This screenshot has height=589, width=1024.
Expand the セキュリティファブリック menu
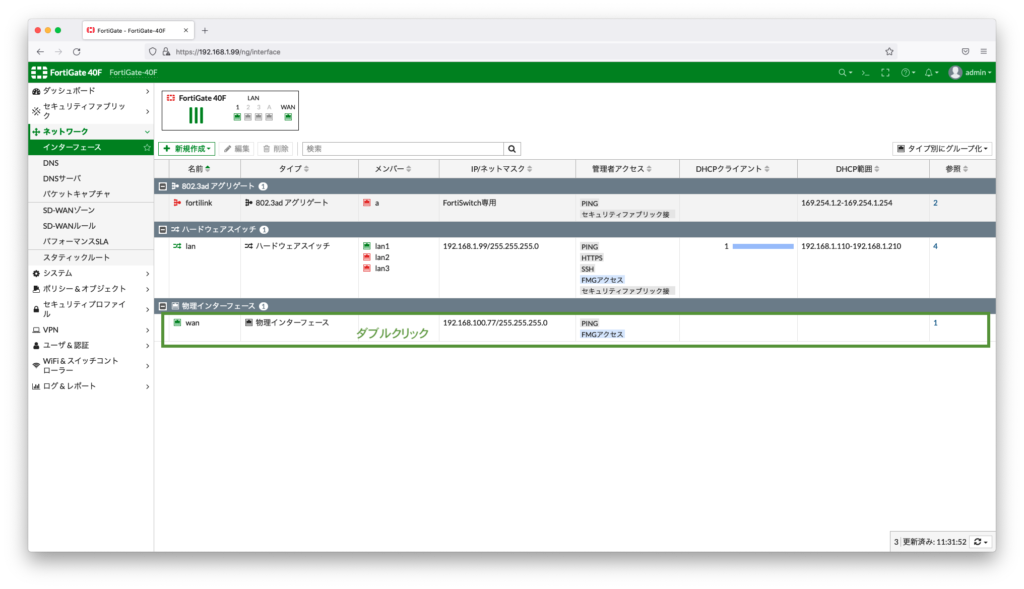coord(90,110)
